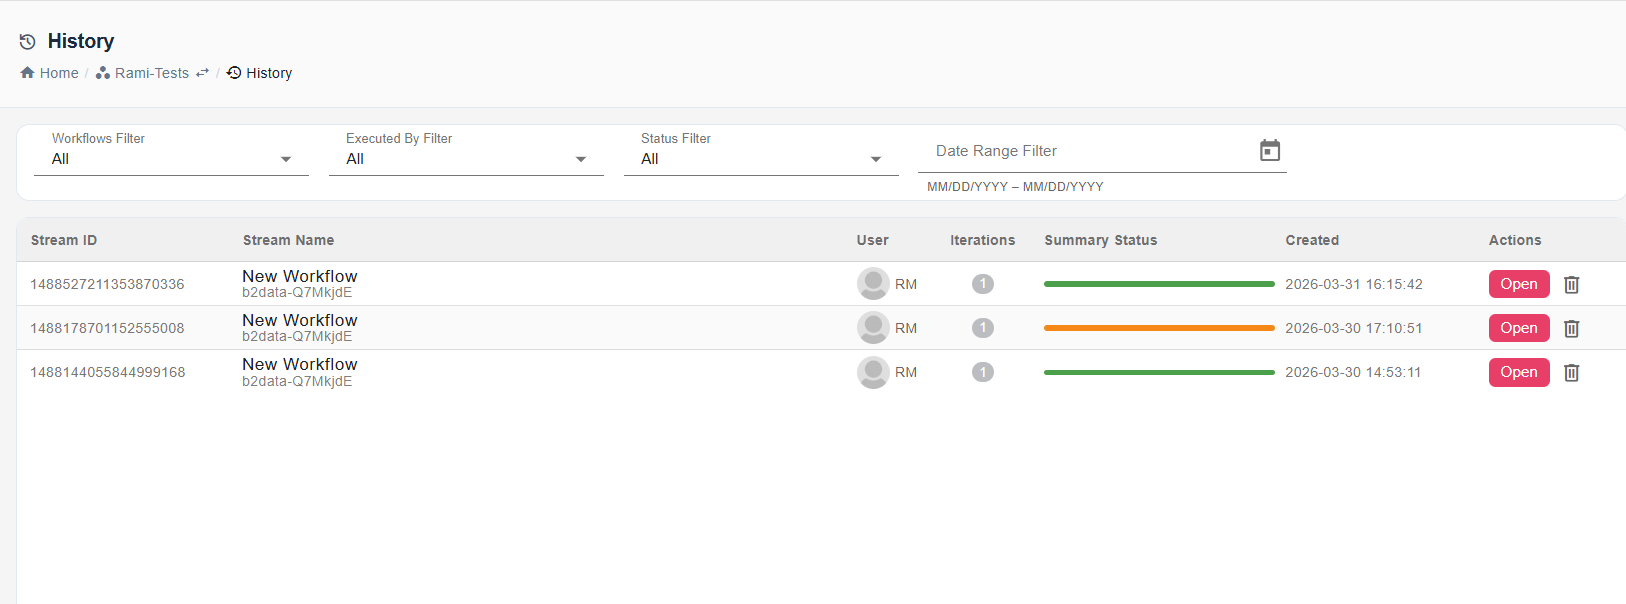Click the Stream ID column header
The image size is (1626, 604).
pyautogui.click(x=64, y=240)
